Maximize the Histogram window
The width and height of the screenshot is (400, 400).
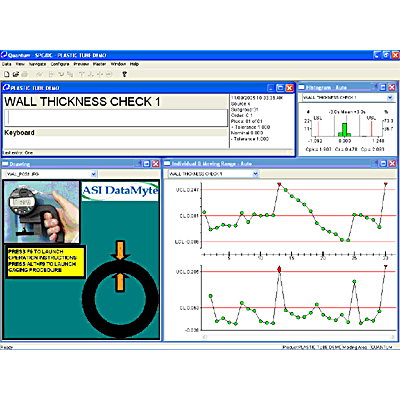(x=383, y=87)
